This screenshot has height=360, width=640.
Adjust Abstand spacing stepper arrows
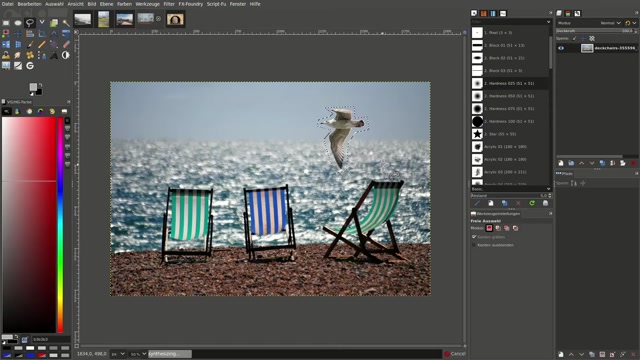pyautogui.click(x=550, y=196)
